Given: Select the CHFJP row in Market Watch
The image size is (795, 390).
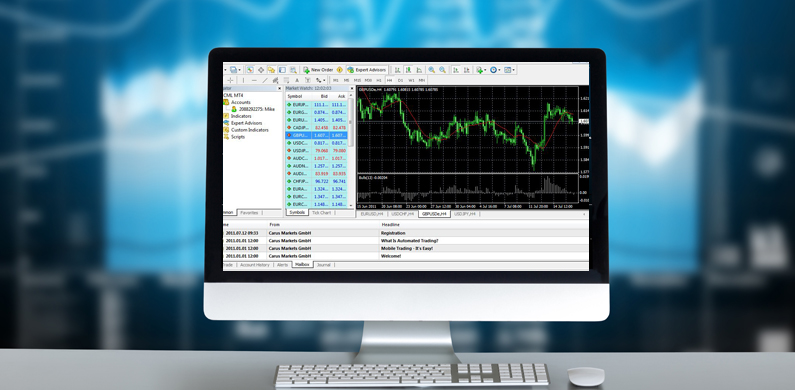Looking at the screenshot, I should click(317, 181).
